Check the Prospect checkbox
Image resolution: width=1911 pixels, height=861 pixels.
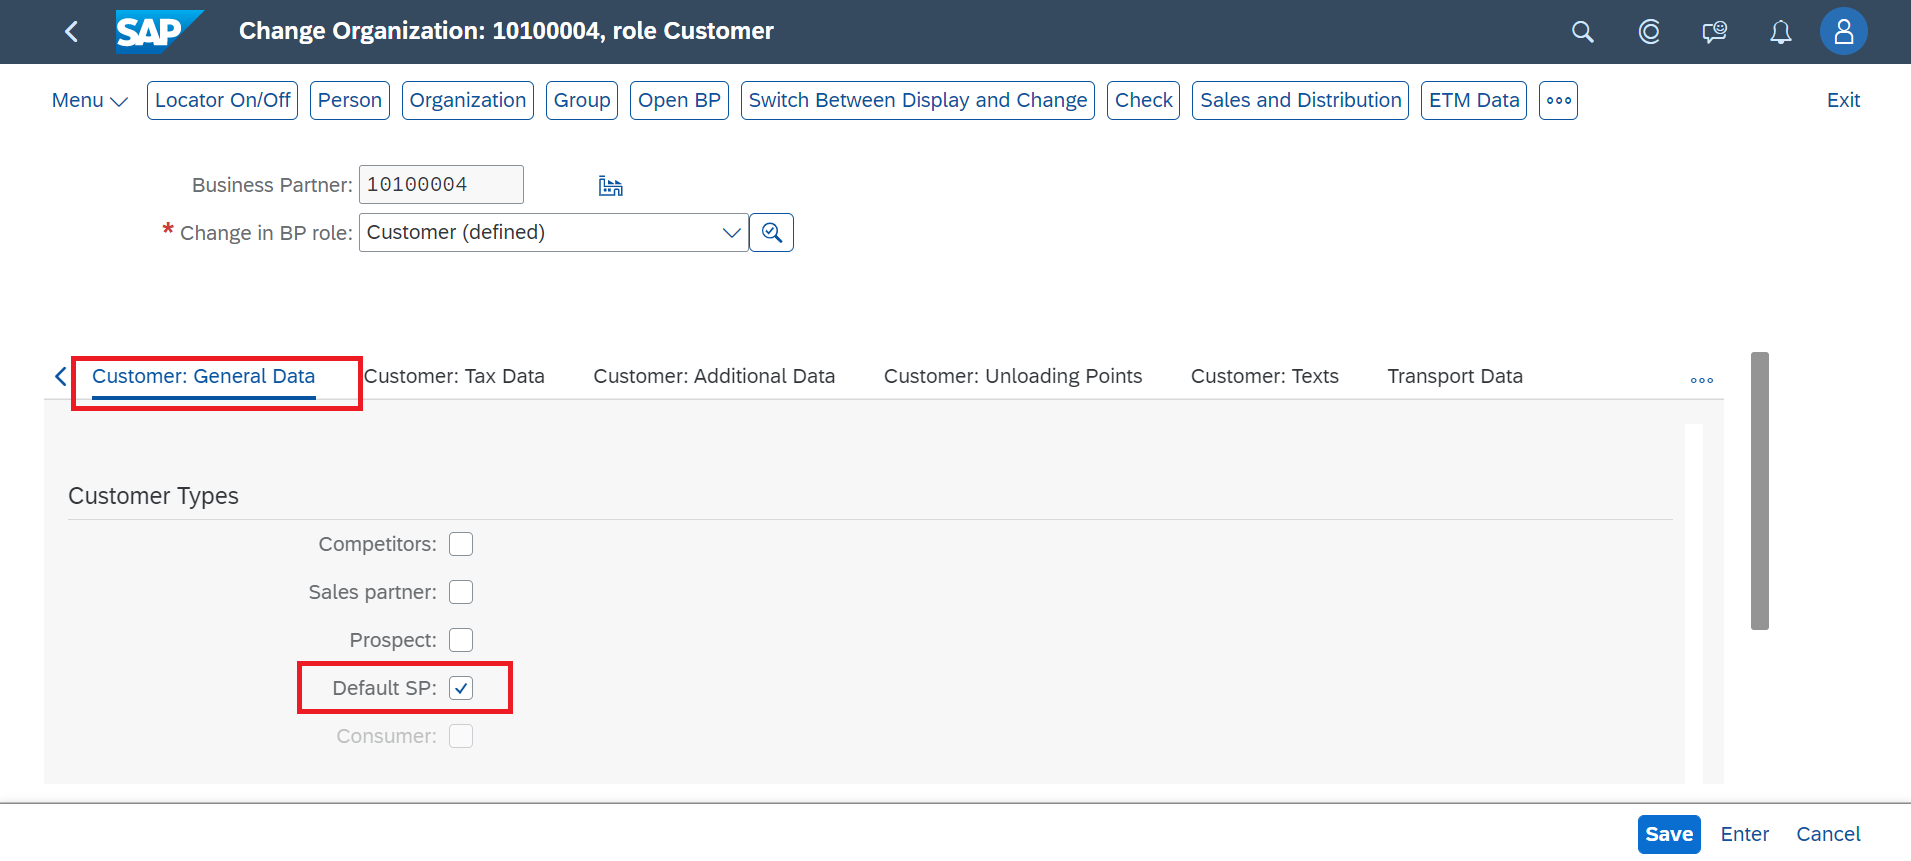[x=461, y=640]
